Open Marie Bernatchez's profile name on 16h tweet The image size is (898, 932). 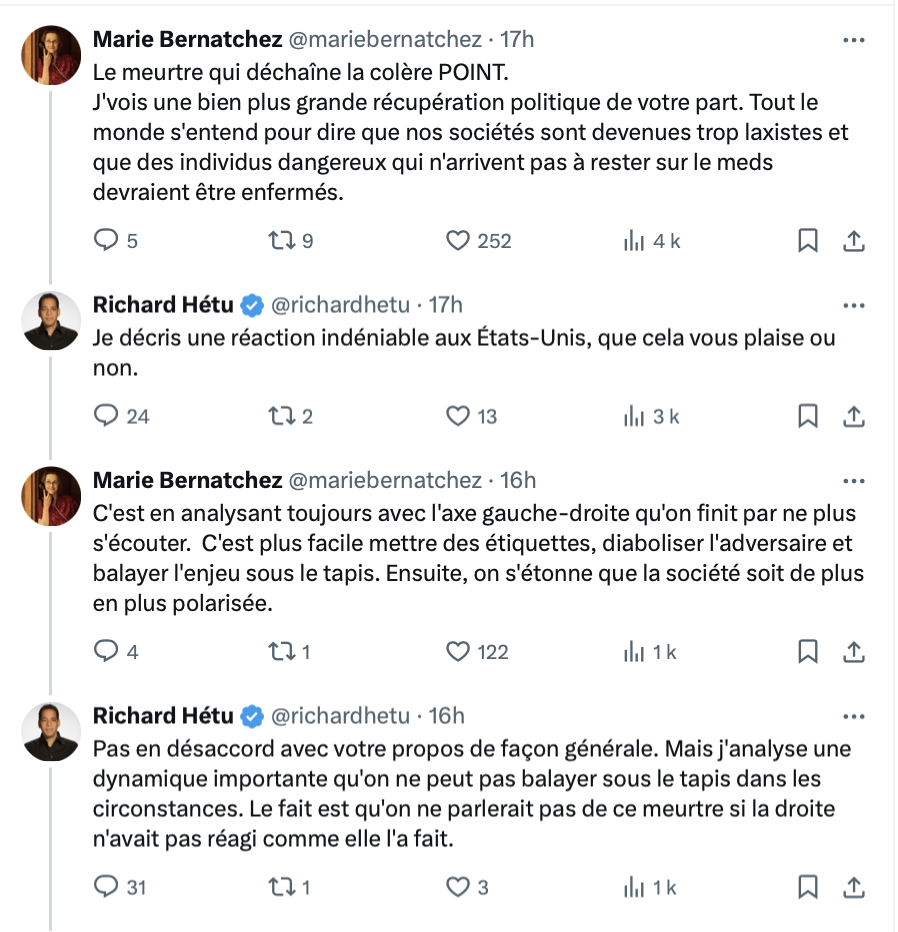point(187,480)
